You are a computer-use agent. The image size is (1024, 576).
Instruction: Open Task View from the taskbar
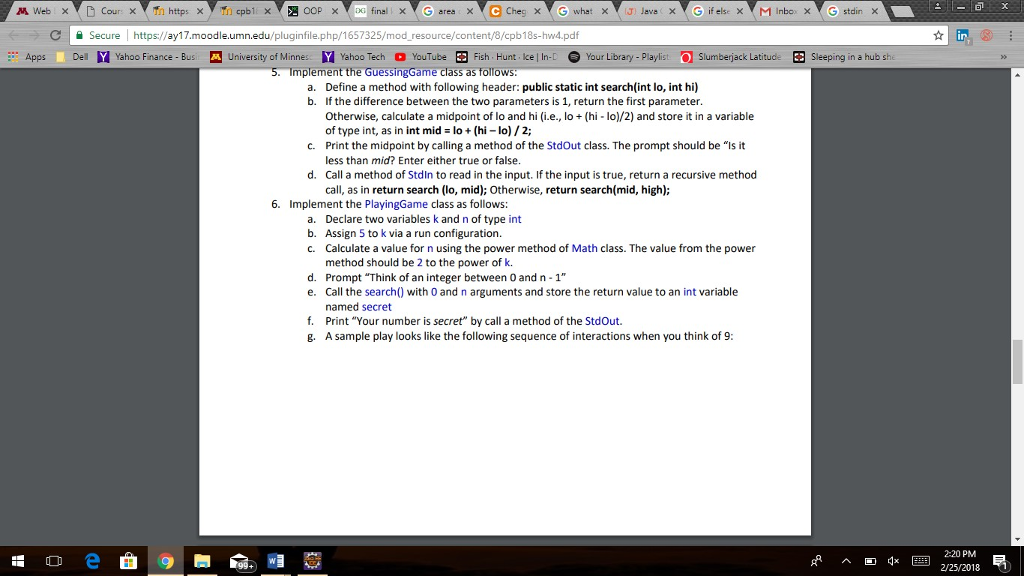53,560
